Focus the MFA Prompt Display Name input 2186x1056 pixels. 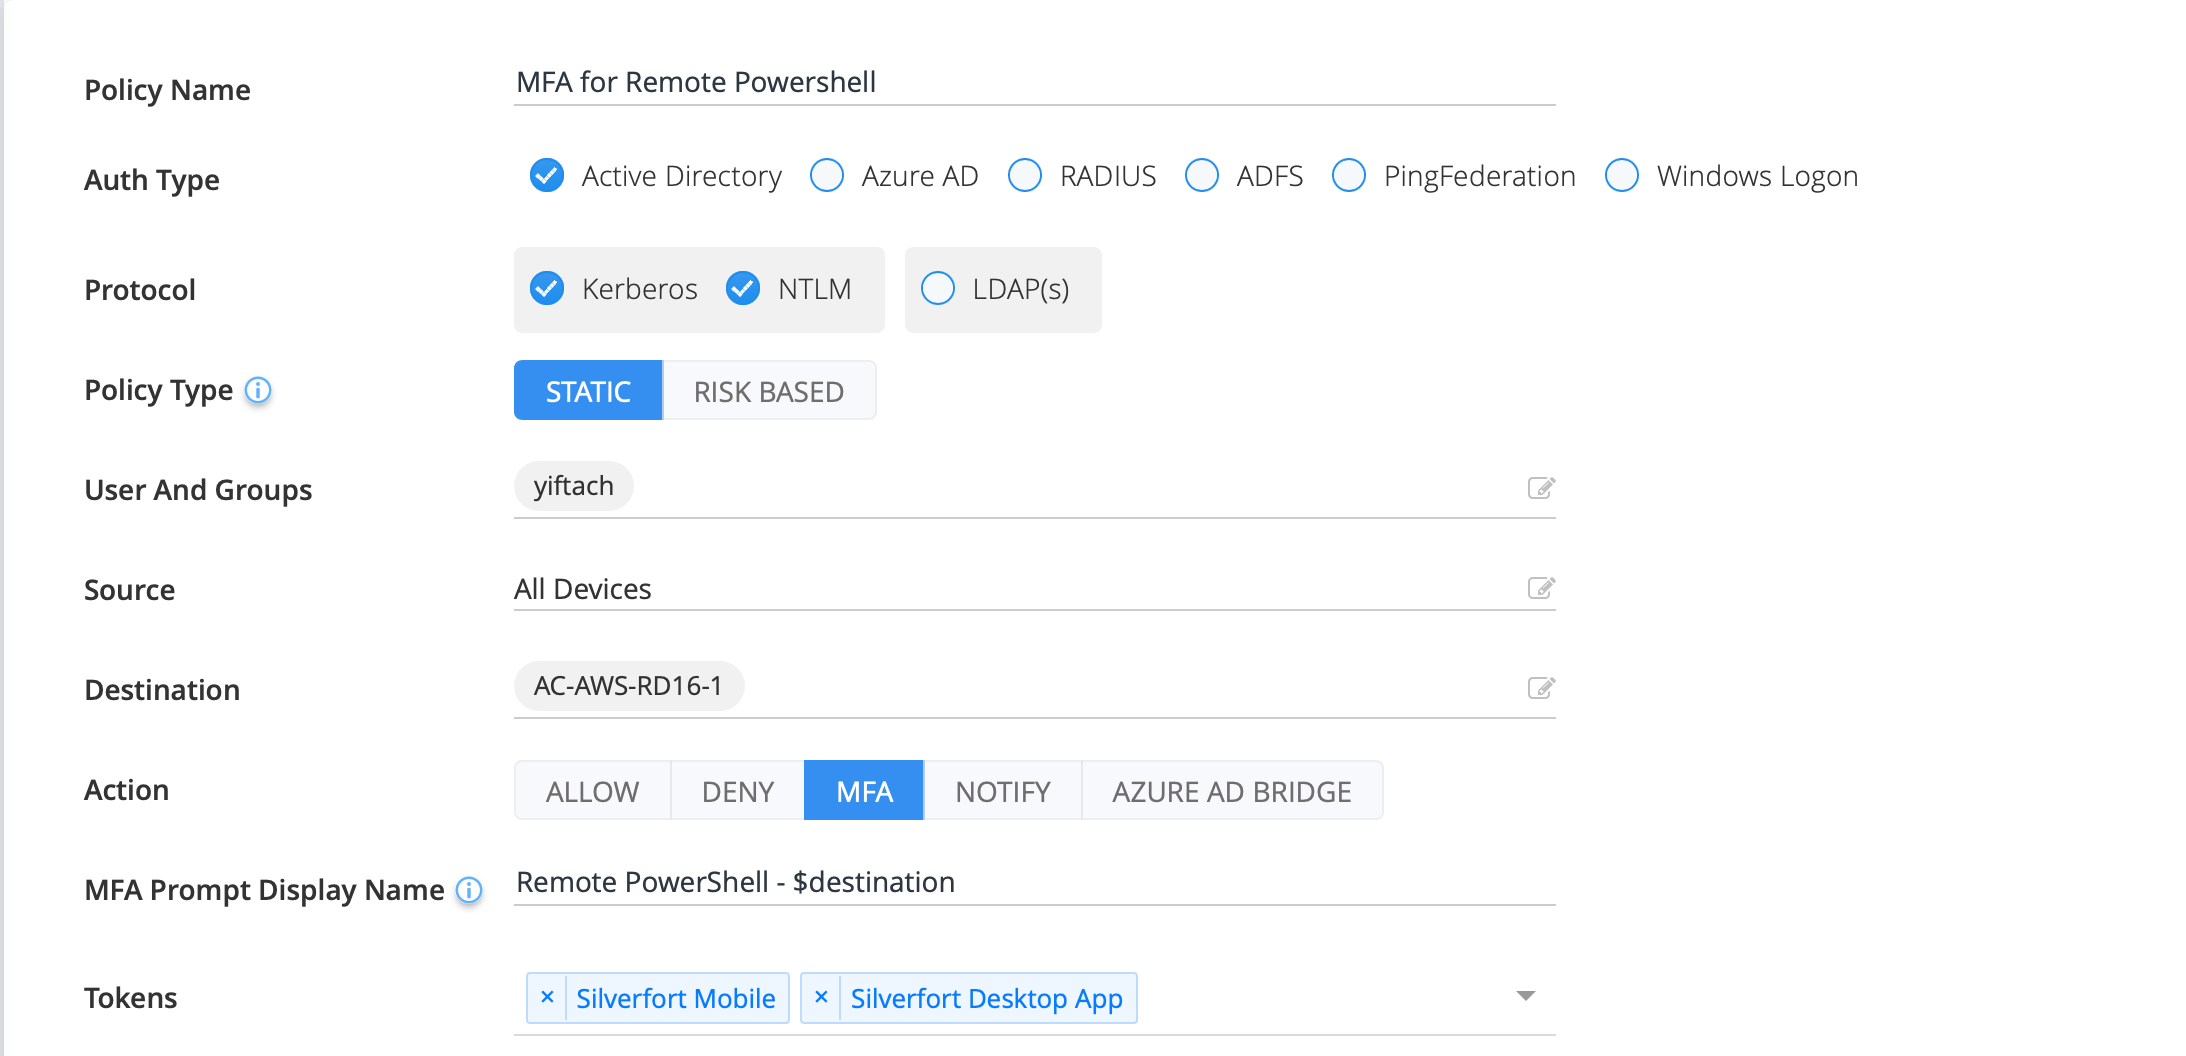pos(1034,882)
